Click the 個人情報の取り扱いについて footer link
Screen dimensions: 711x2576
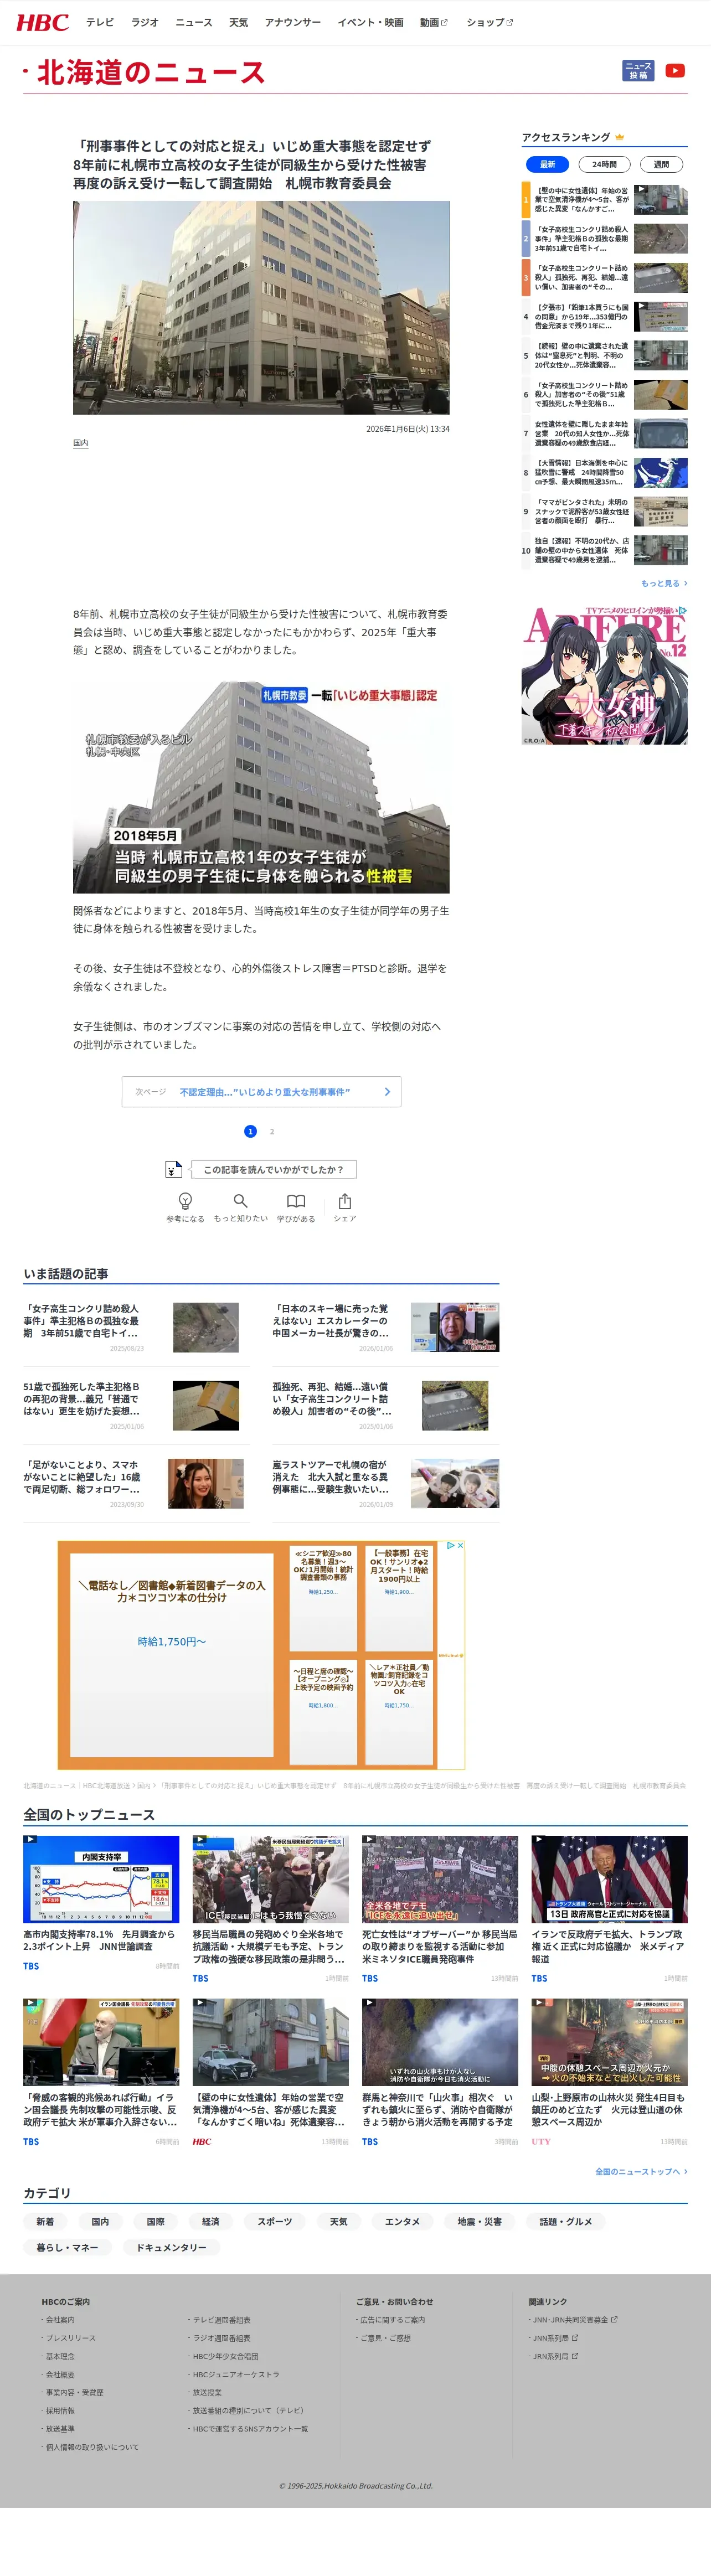[x=92, y=2446]
